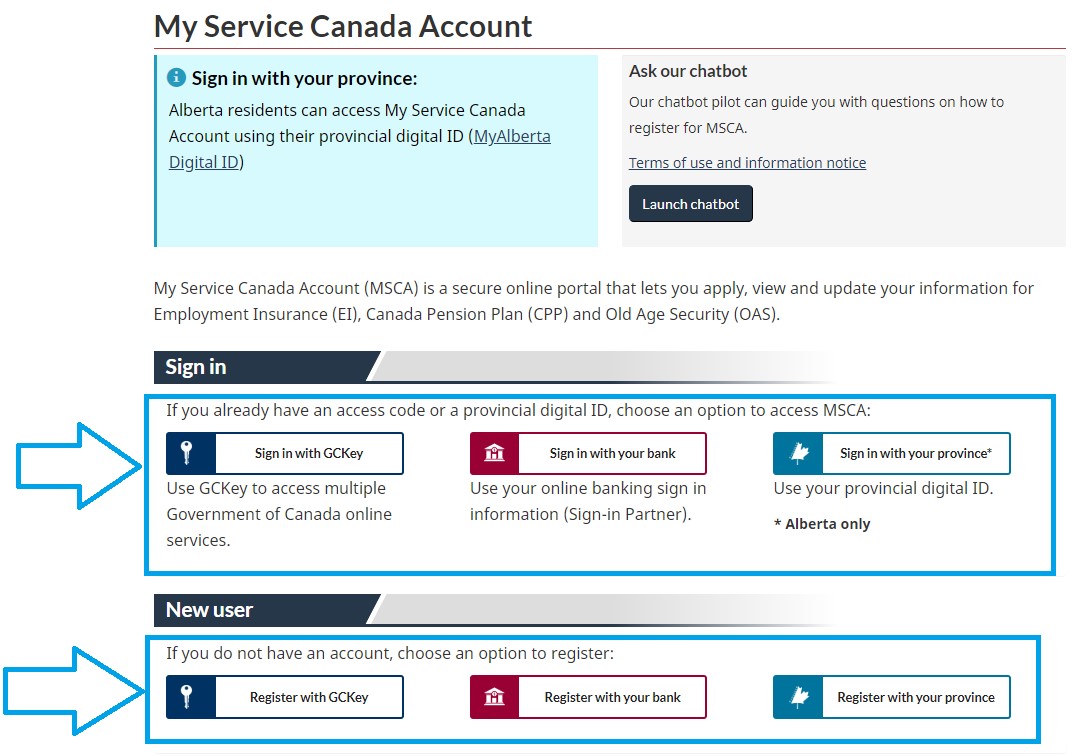Click the key icon on Register with GCKey
1075x756 pixels.
185,697
